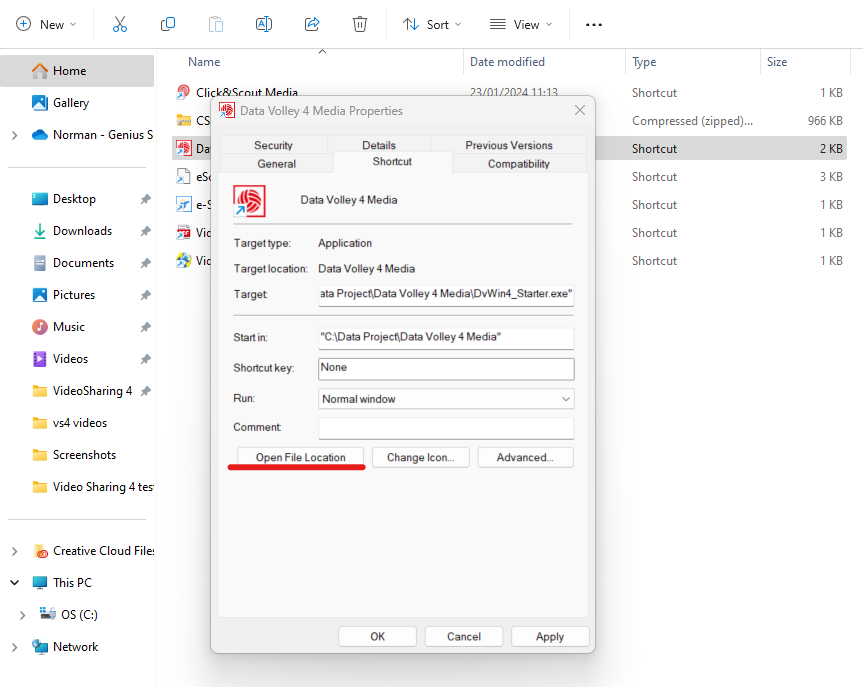This screenshot has height=687, width=863.
Task: Click the Change Icon... button
Action: point(420,457)
